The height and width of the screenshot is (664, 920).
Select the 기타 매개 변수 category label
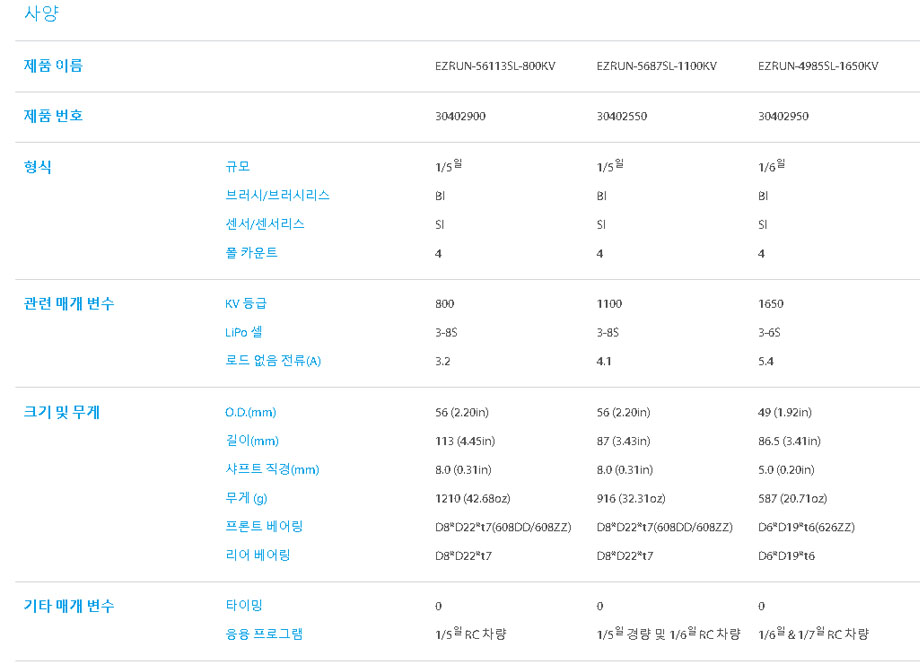tap(69, 606)
